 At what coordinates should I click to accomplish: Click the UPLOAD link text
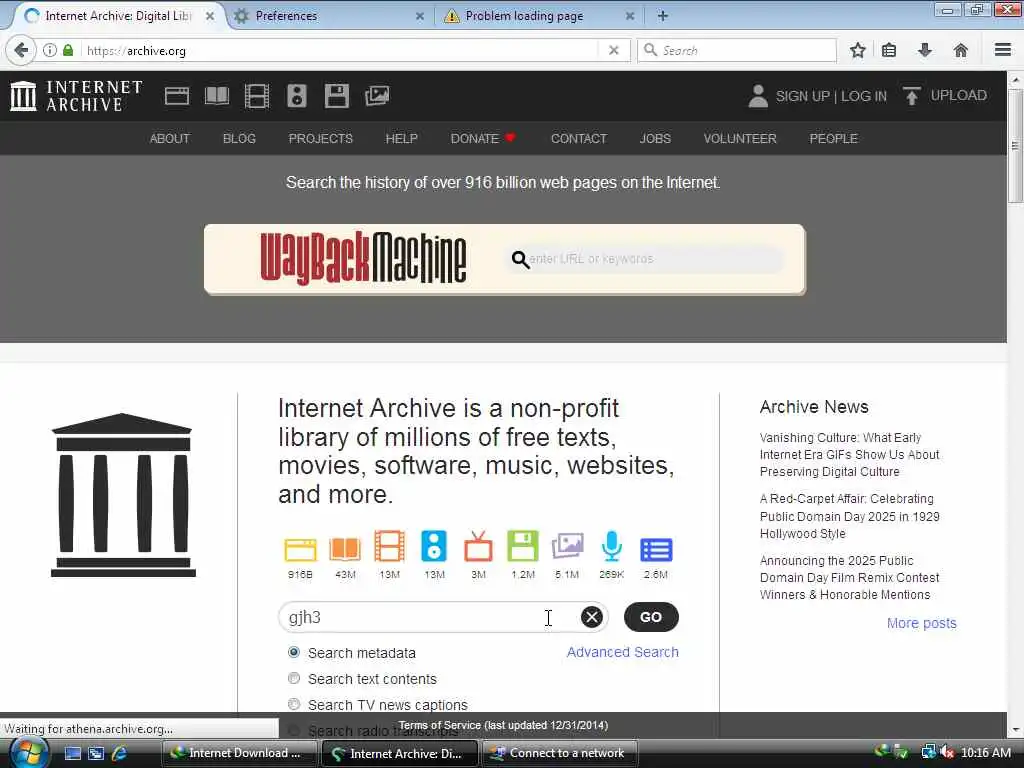click(x=959, y=95)
